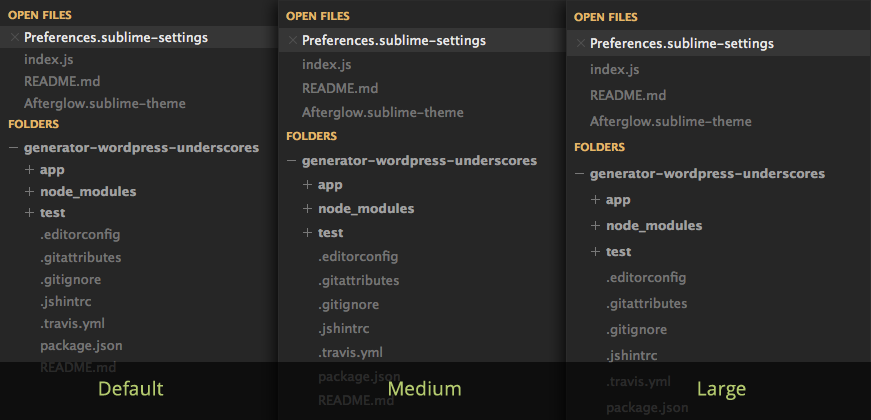The image size is (871, 420).
Task: Open .jshintrc in Default panel
Action: [66, 302]
